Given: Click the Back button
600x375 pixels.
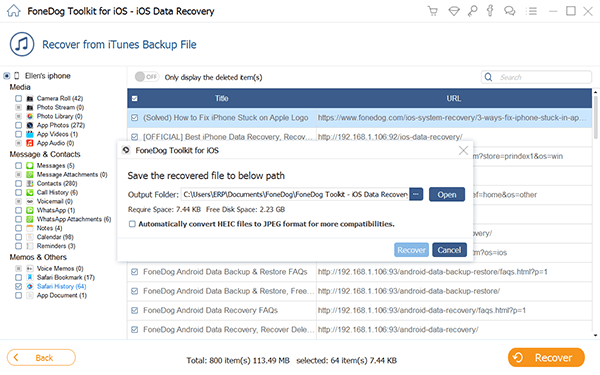Looking at the screenshot, I should pyautogui.click(x=41, y=358).
